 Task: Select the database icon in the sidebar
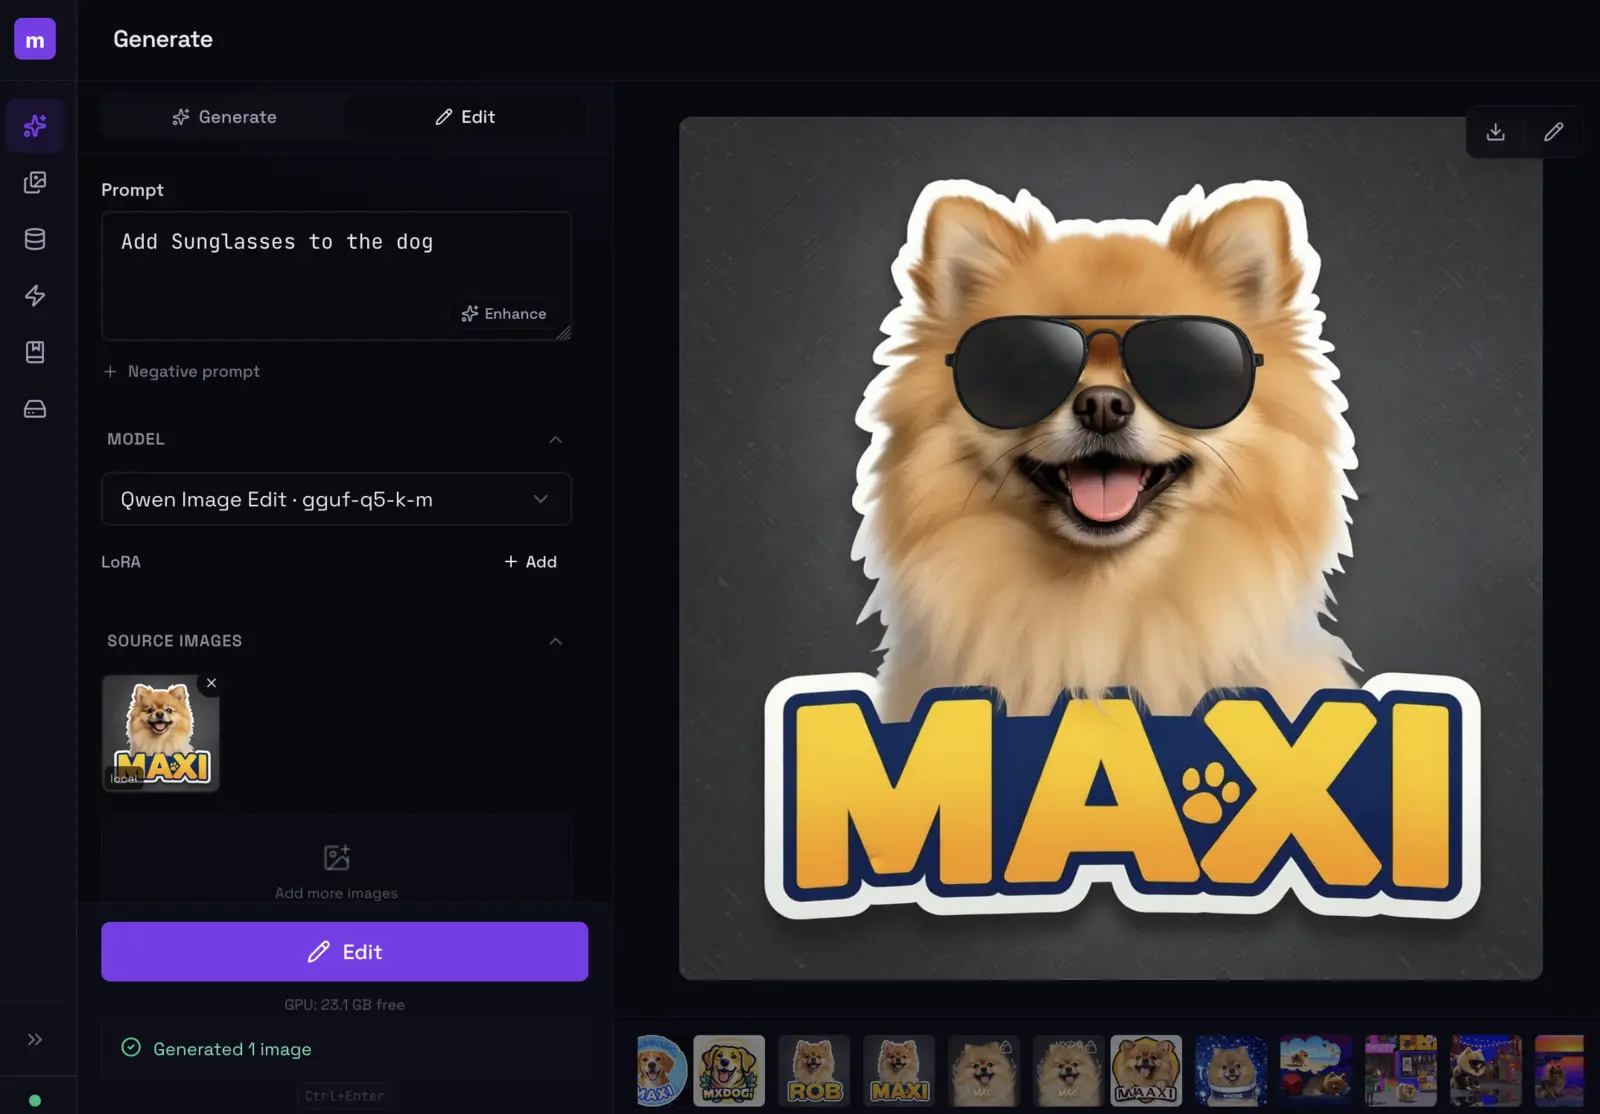point(35,239)
